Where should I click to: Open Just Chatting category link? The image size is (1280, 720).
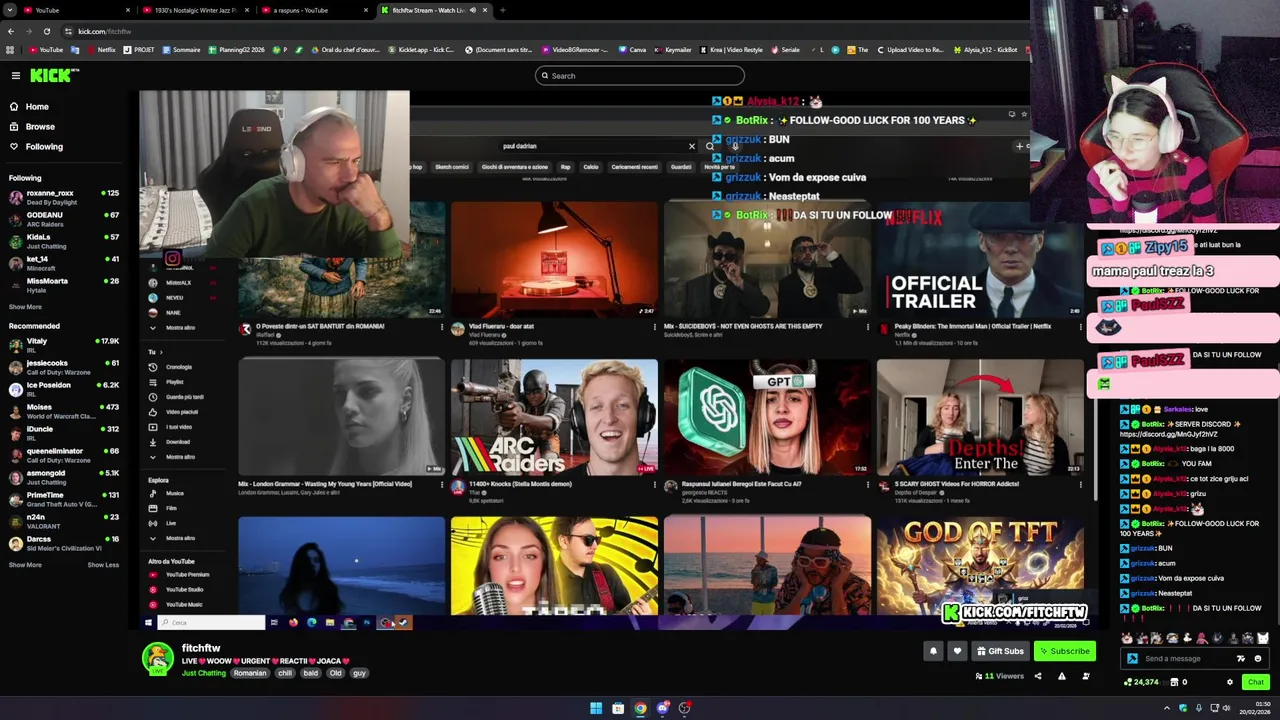204,673
